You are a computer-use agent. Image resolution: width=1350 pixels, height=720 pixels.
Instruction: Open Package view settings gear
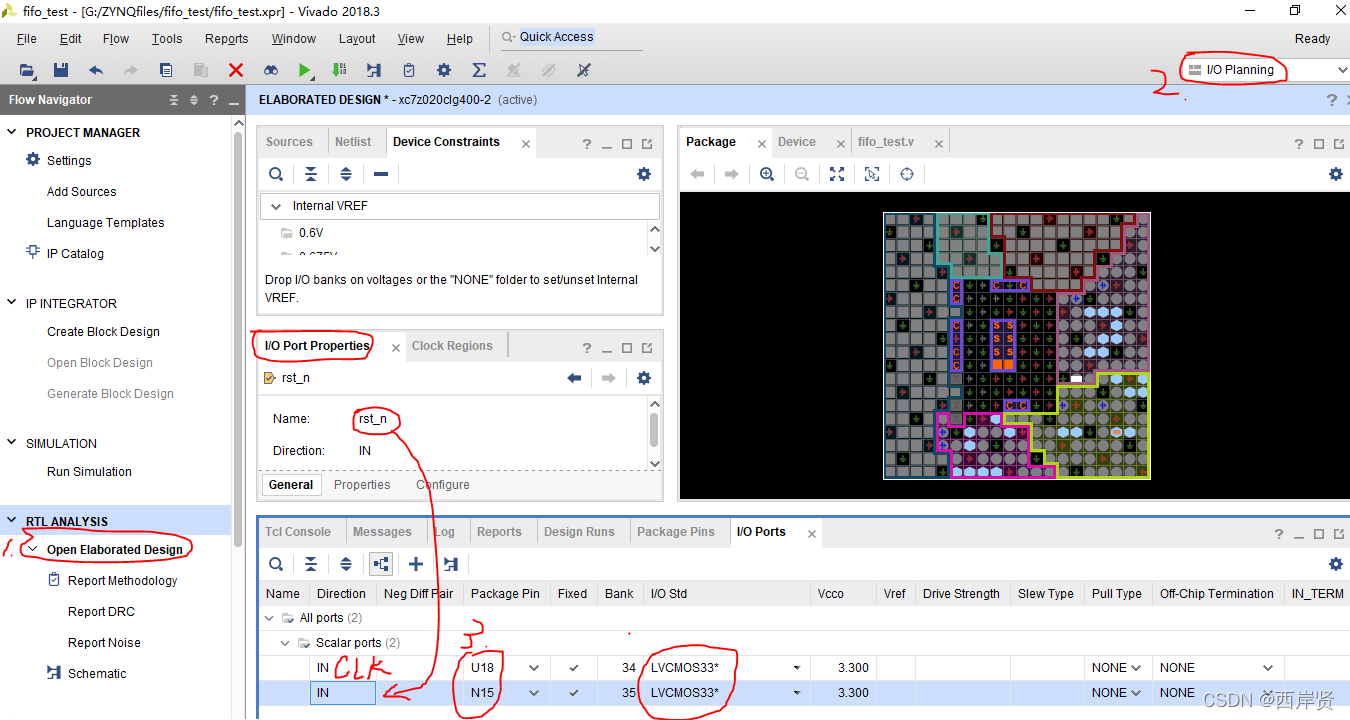1336,174
